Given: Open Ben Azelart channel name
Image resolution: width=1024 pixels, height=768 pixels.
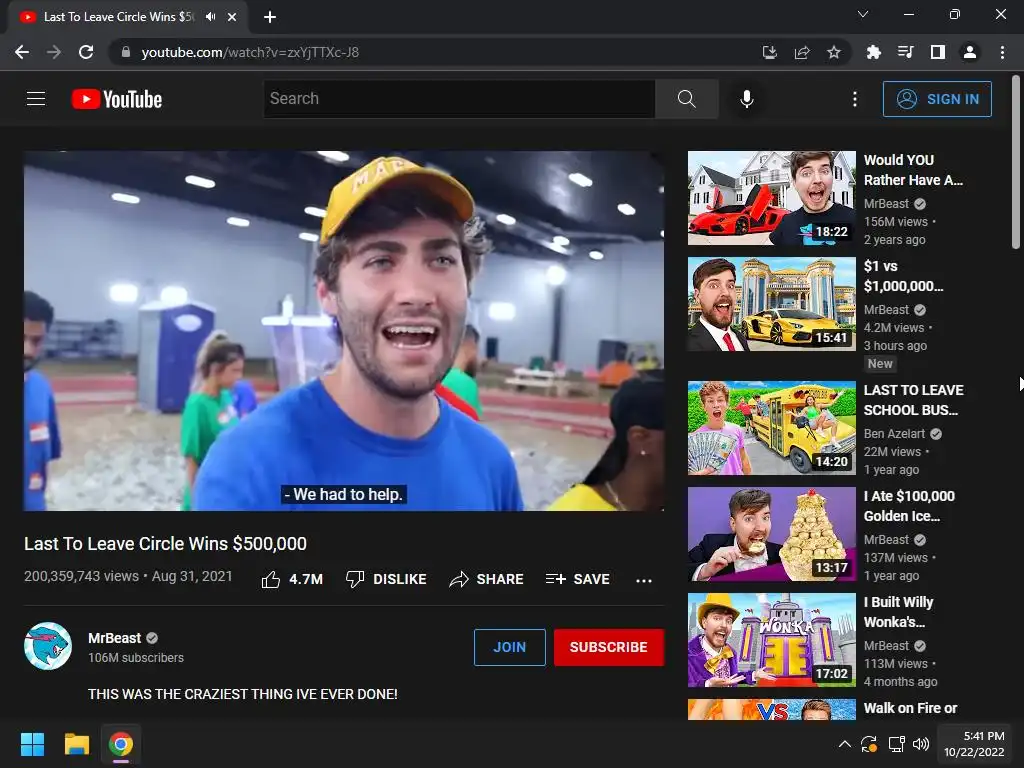Looking at the screenshot, I should [894, 434].
